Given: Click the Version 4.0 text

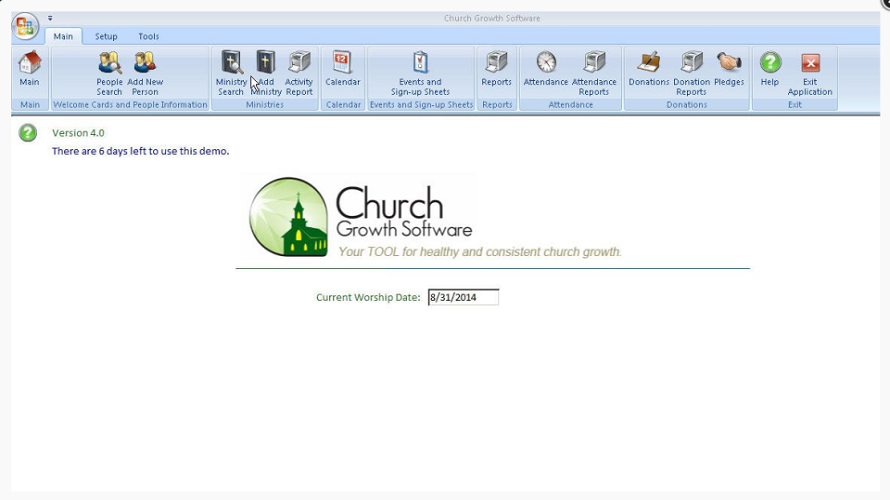Looking at the screenshot, I should pos(78,133).
